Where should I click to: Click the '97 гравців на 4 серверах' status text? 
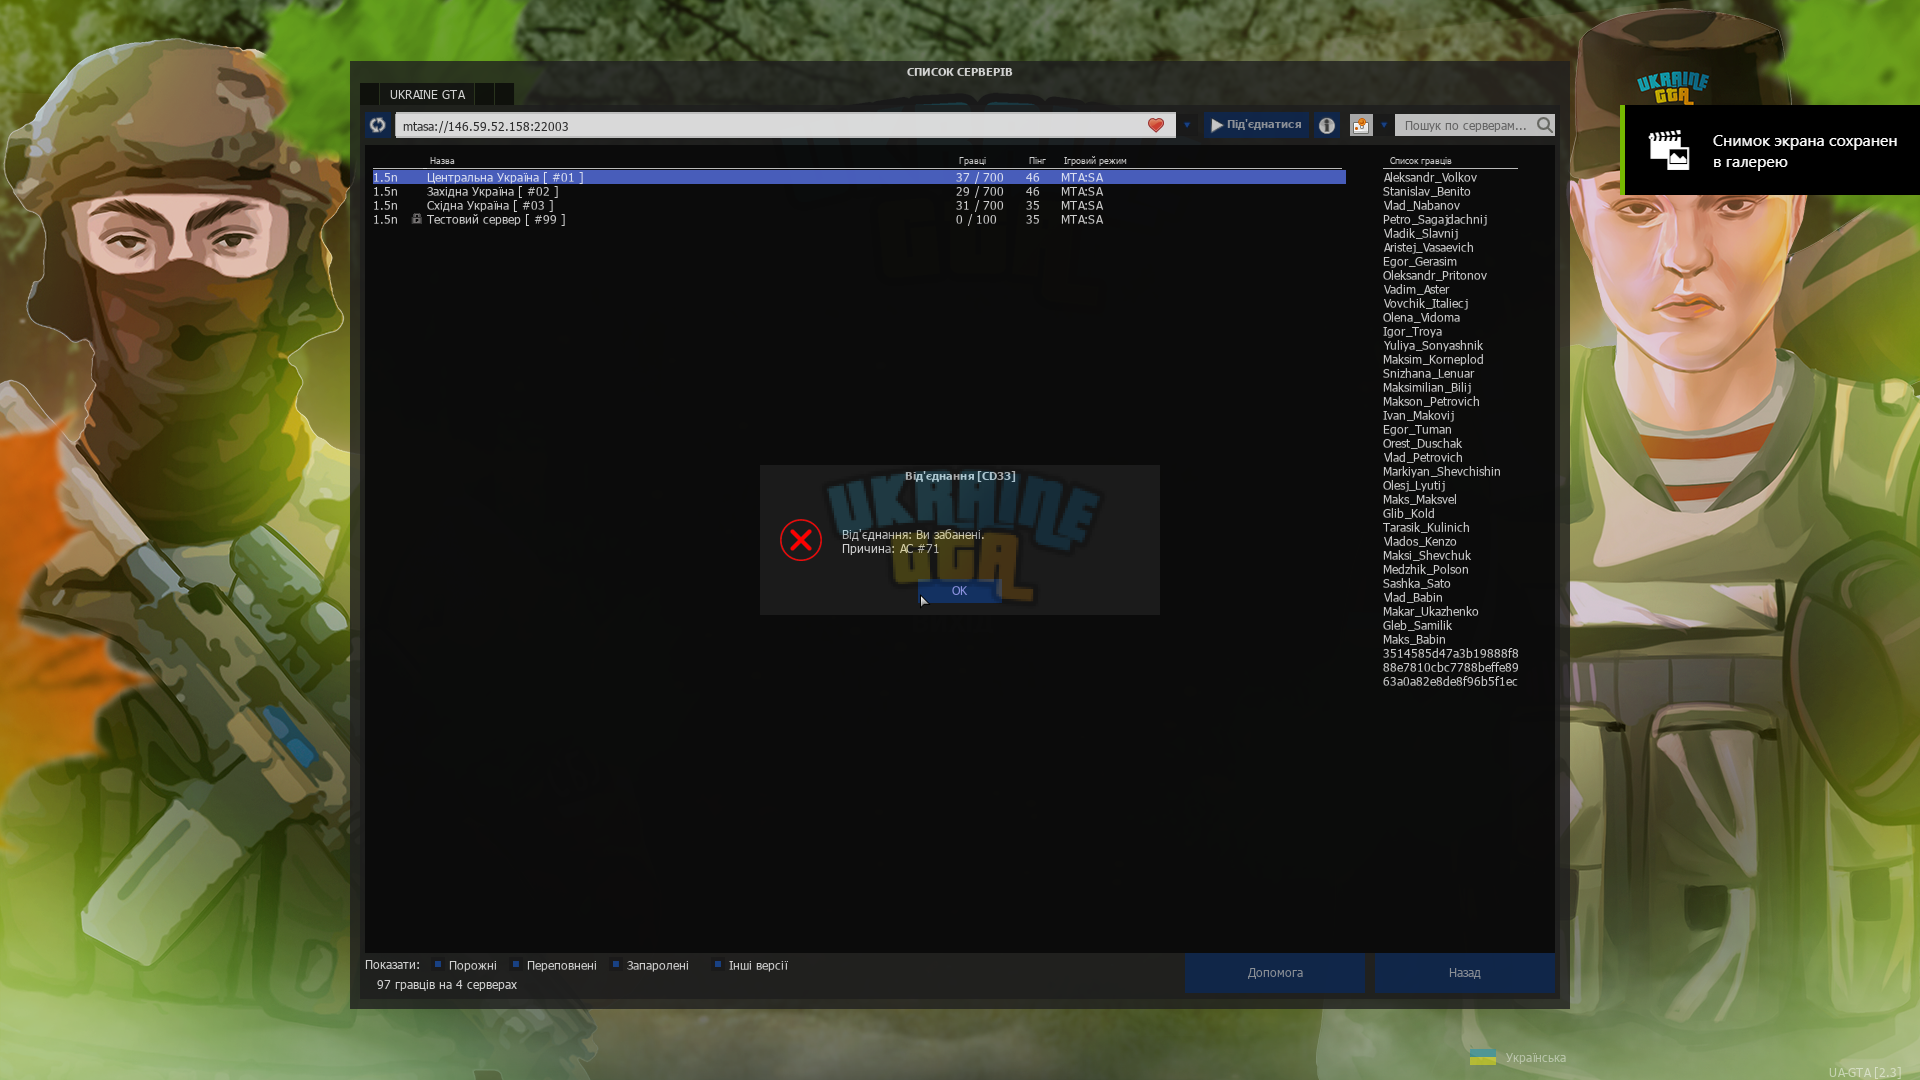(x=447, y=985)
